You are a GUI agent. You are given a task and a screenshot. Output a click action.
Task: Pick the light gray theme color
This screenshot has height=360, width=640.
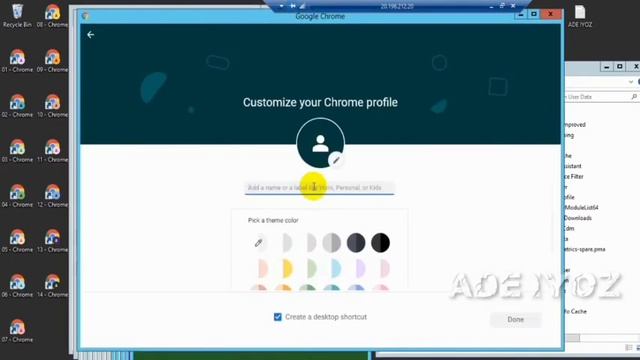307,243
